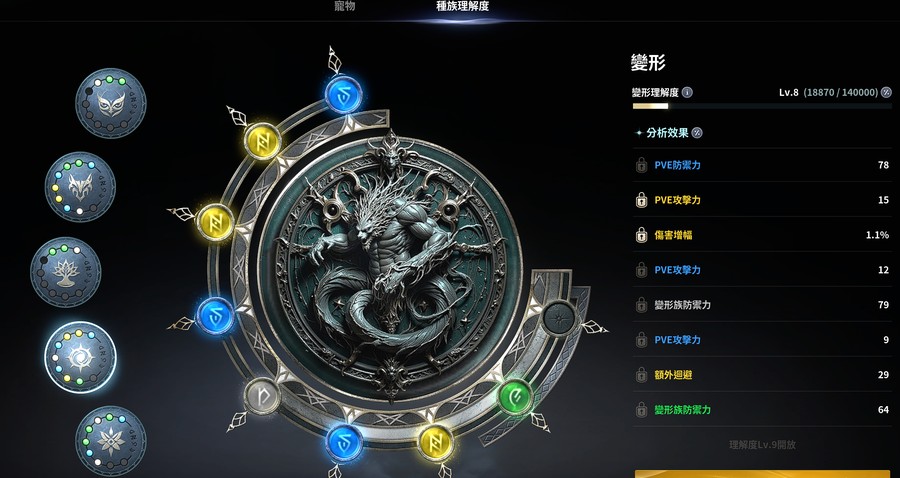Switch to the 寵物 tab

(x=345, y=6)
